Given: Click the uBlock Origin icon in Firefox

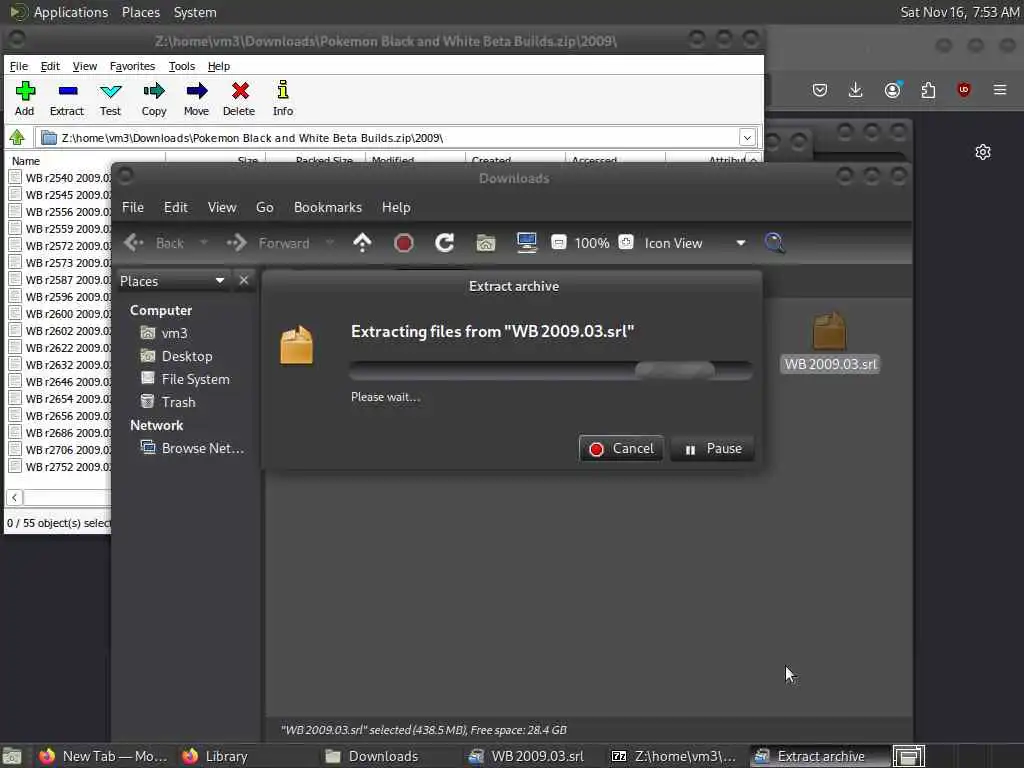Looking at the screenshot, I should click(964, 89).
